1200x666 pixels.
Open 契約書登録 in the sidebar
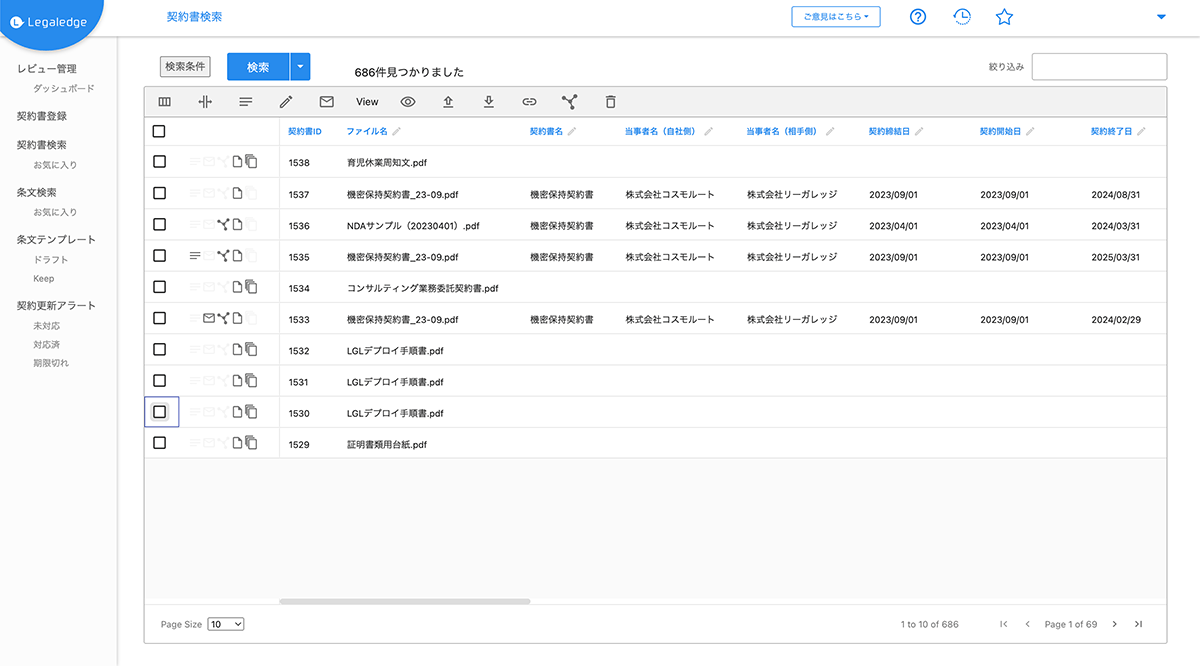pos(42,116)
